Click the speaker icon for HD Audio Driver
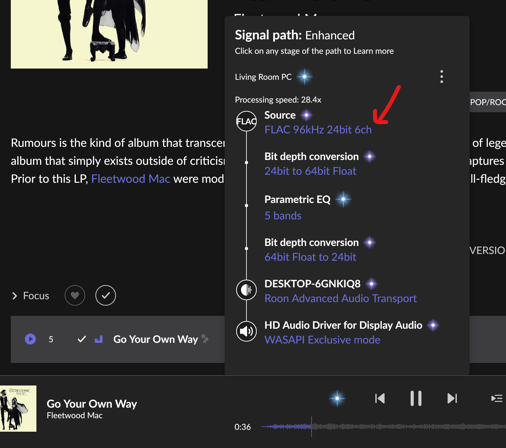The height and width of the screenshot is (448, 506). click(246, 331)
